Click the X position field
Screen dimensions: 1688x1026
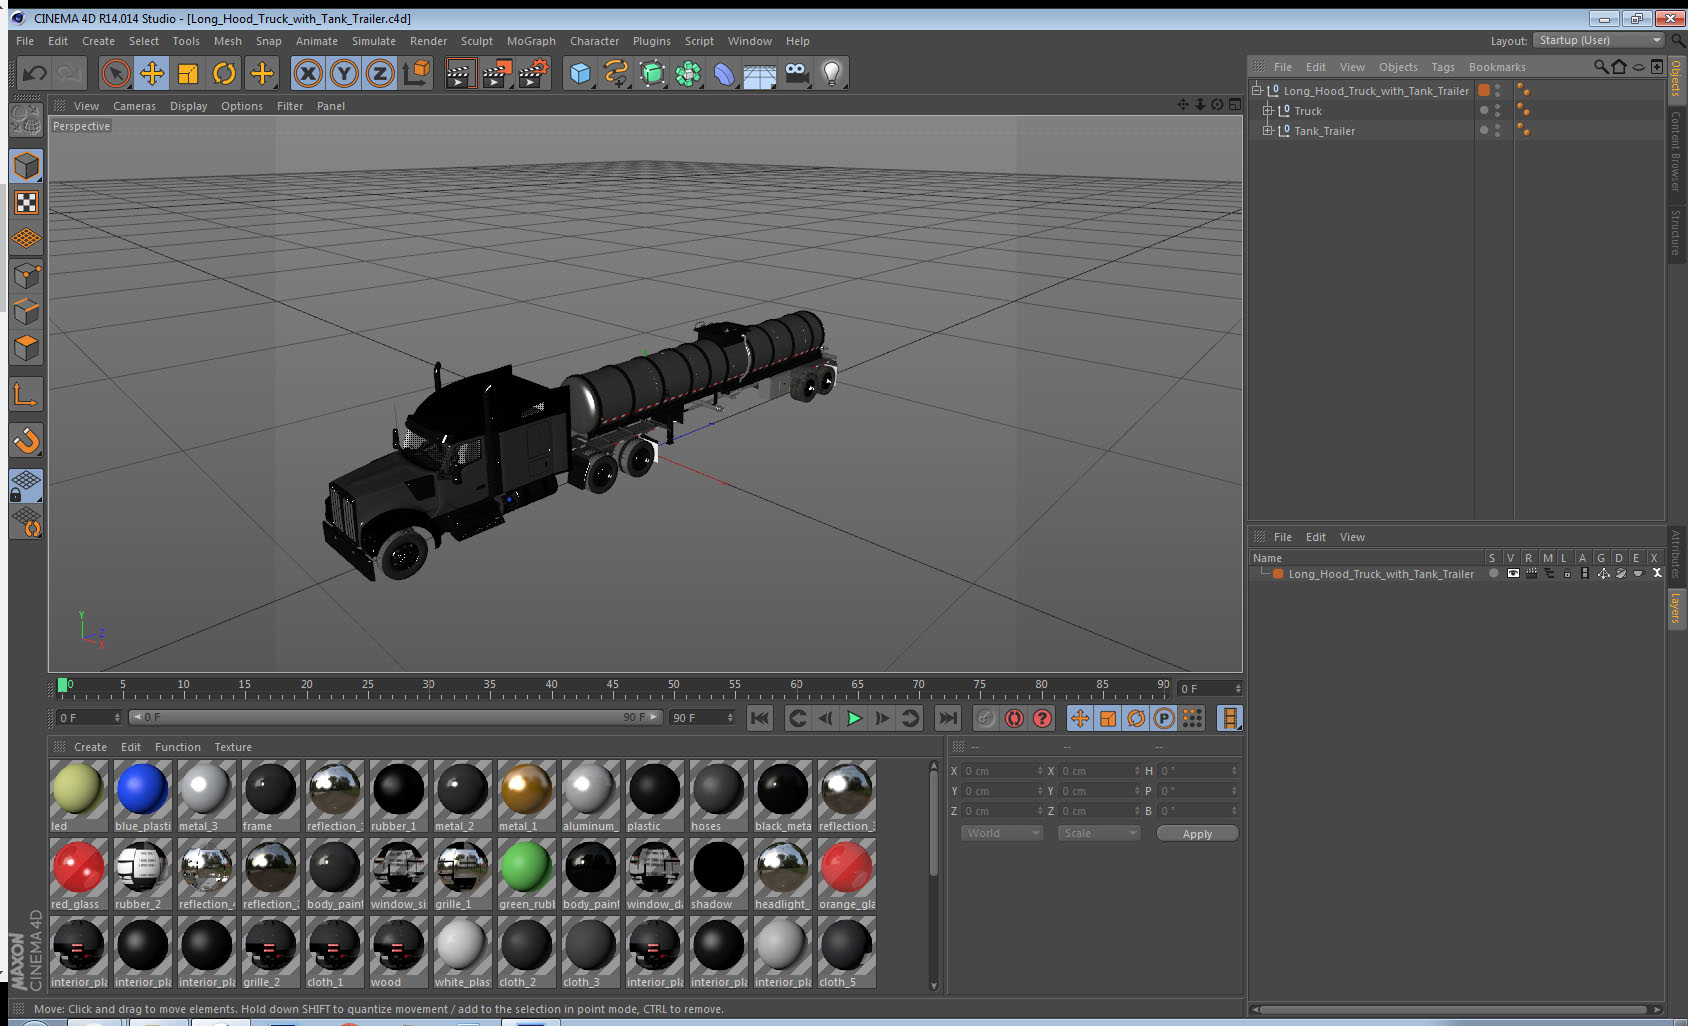click(x=1002, y=771)
